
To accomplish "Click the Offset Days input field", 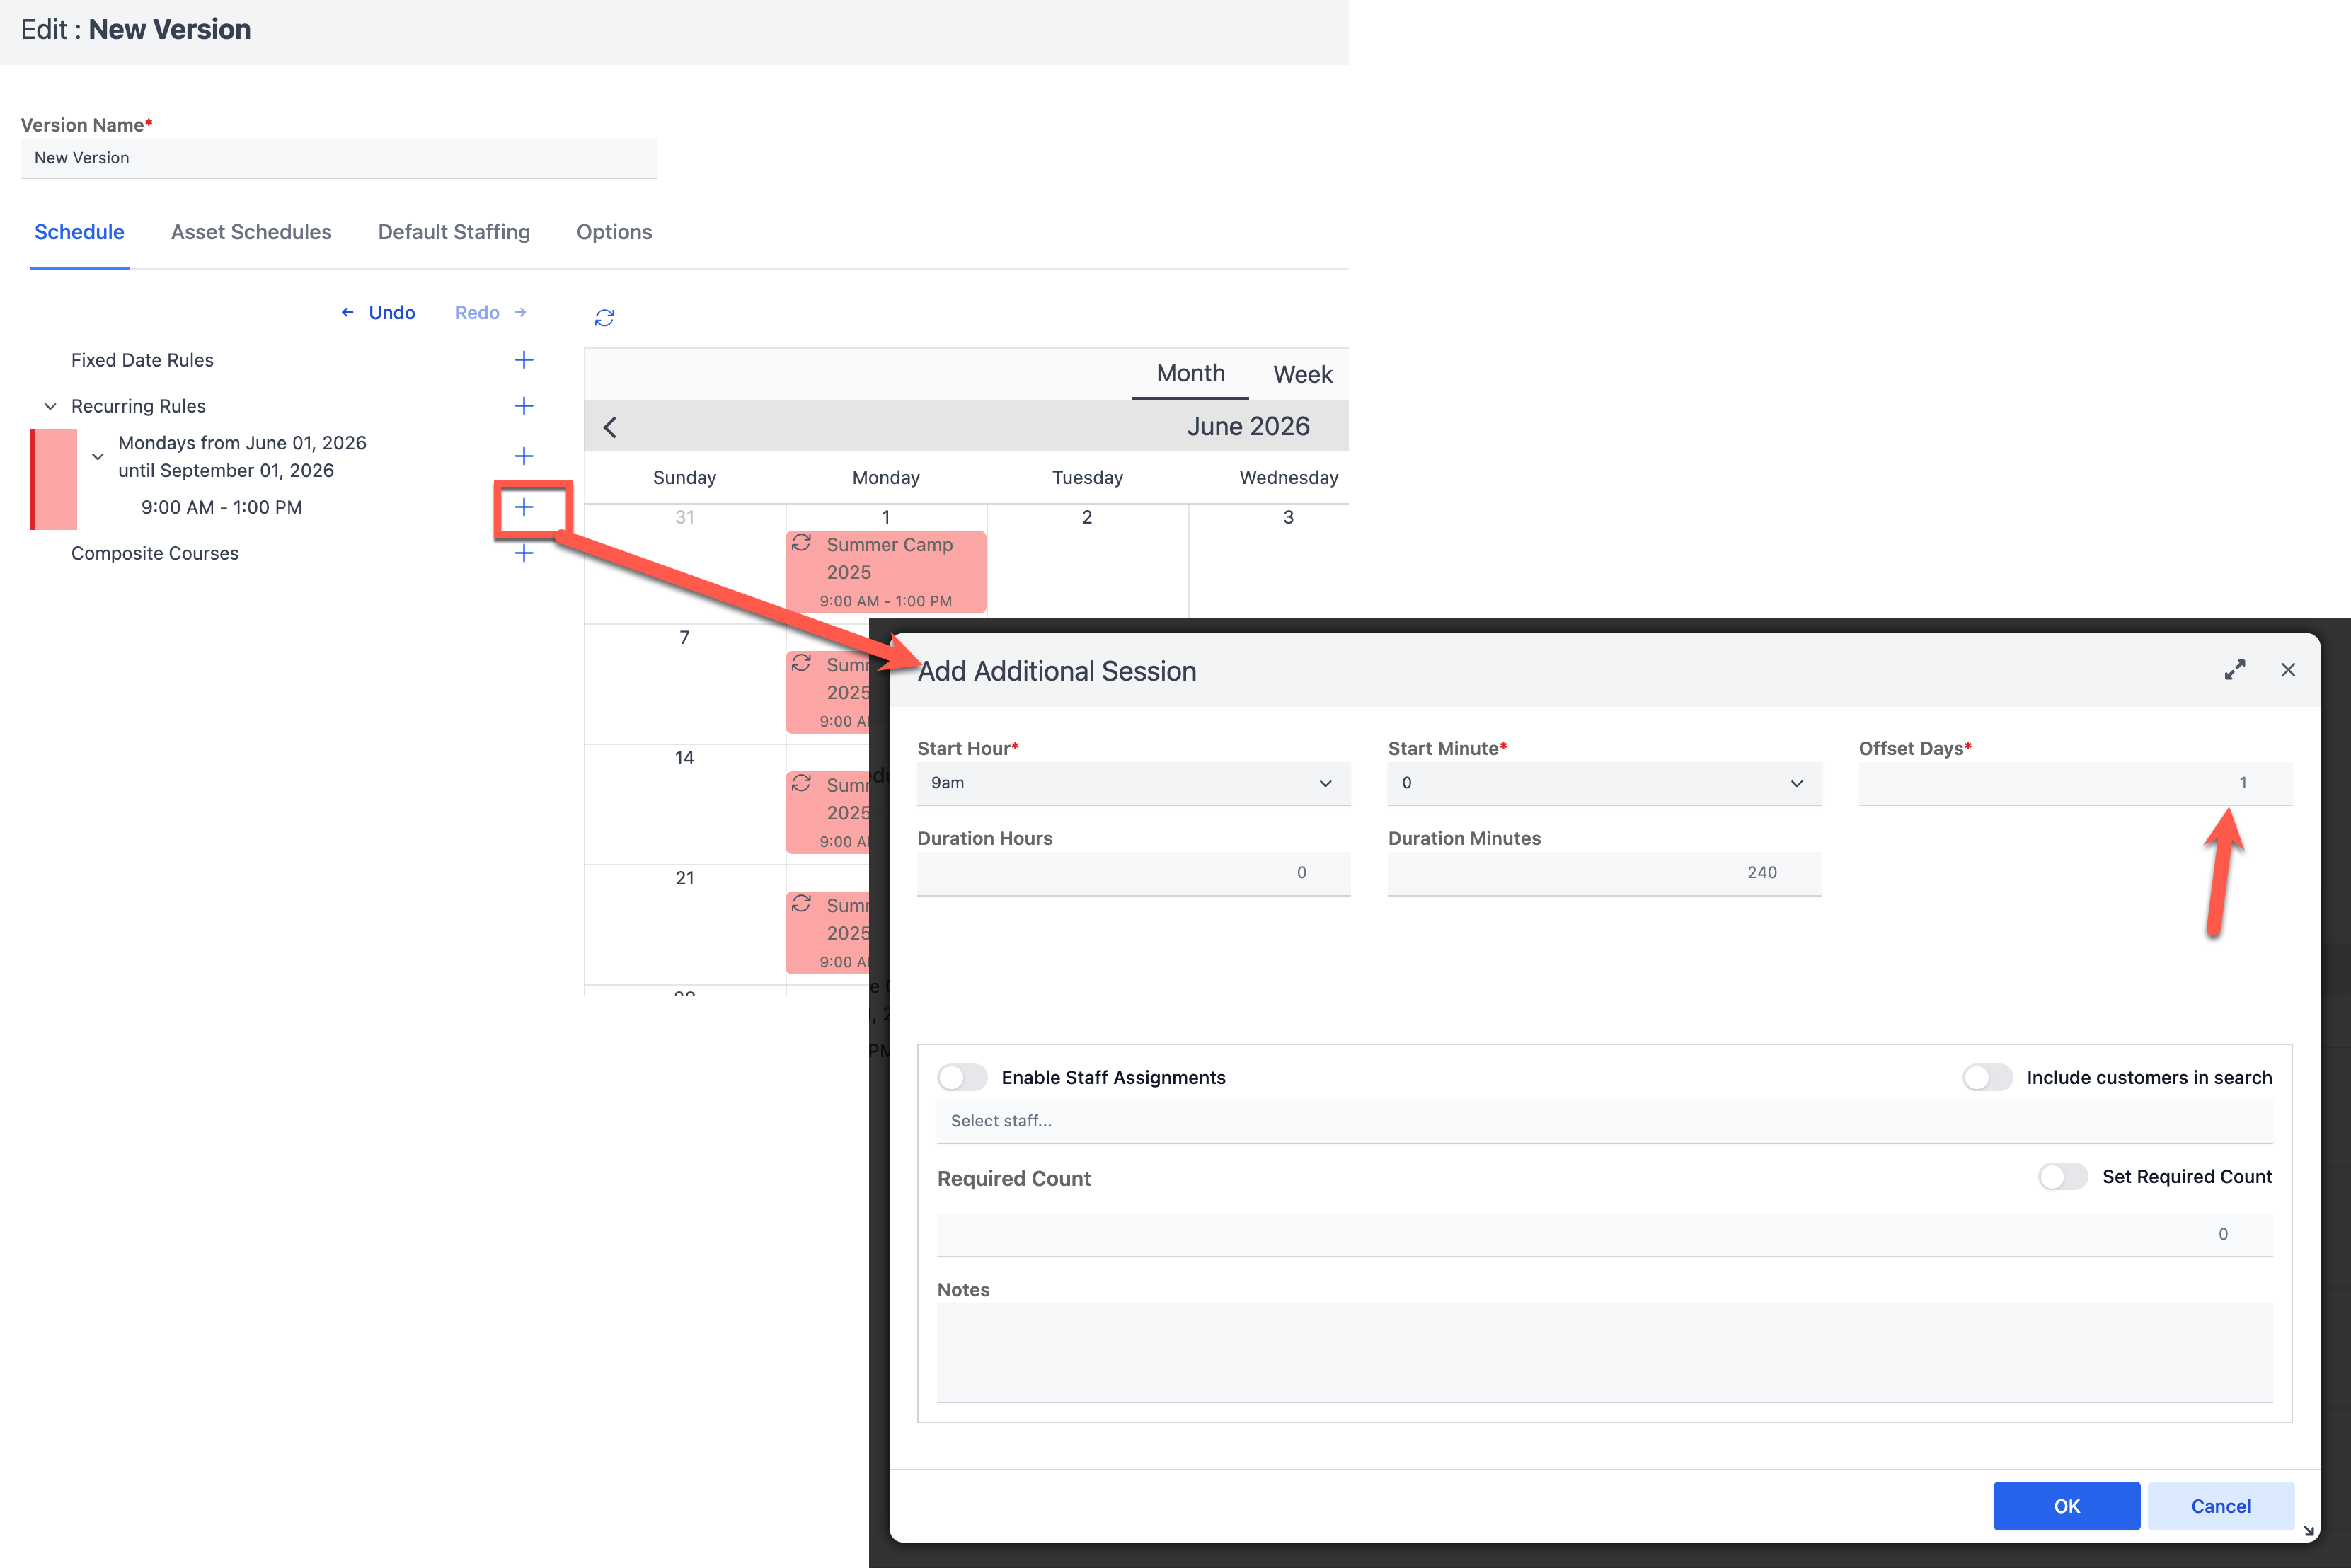I will (2074, 783).
